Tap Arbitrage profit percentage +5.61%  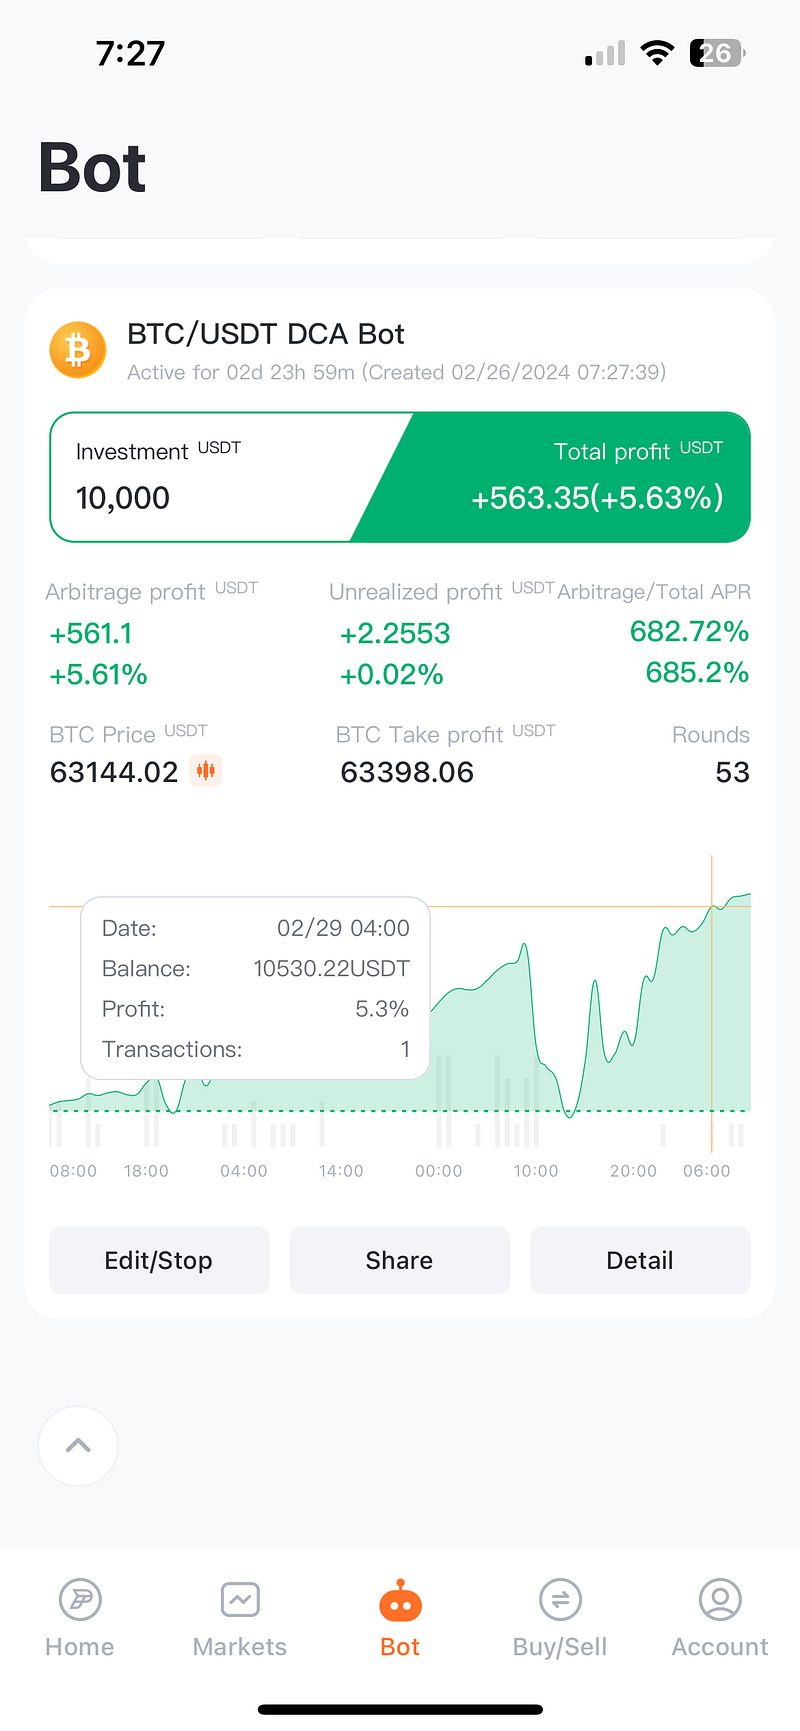tap(98, 675)
